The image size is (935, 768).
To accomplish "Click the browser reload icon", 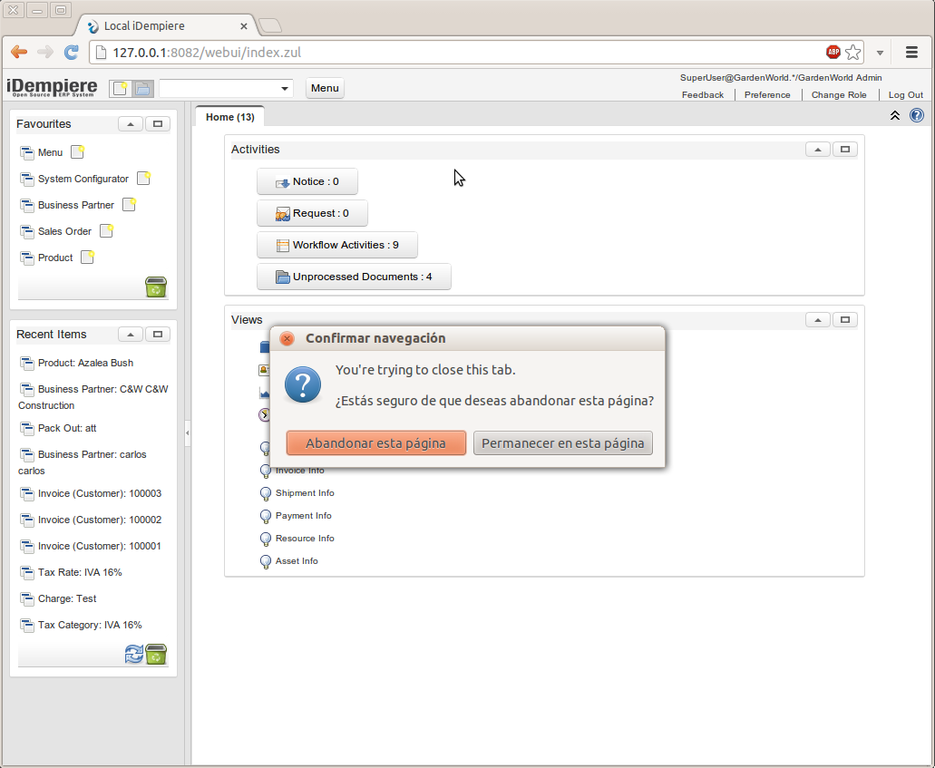I will point(71,52).
